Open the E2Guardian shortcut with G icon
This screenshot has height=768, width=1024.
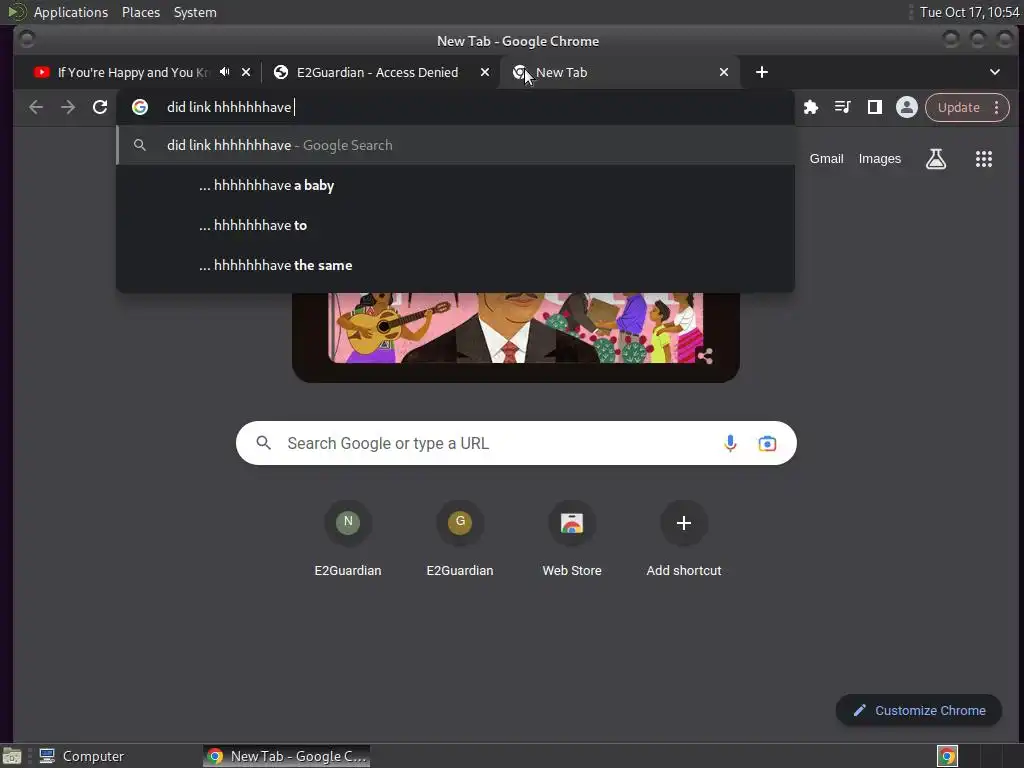click(460, 539)
